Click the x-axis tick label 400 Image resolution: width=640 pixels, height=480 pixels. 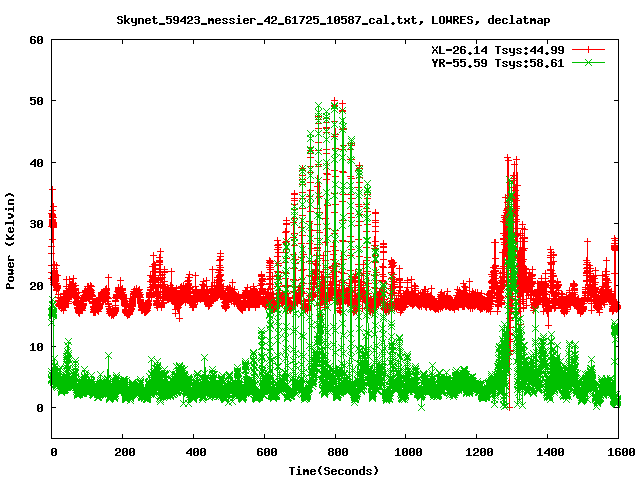[196, 452]
